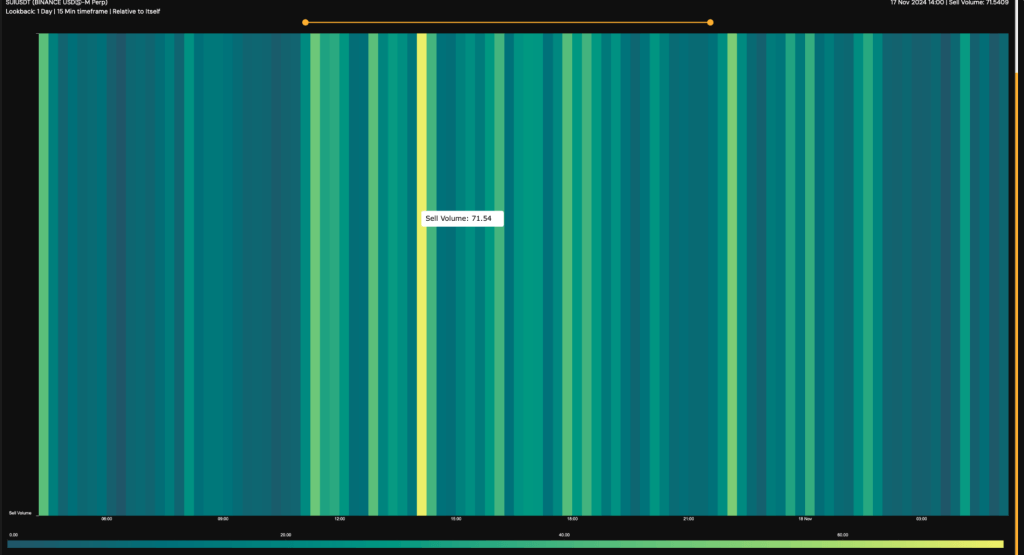Click the 'Sell Volume' row label
Image resolution: width=1024 pixels, height=555 pixels.
(20, 513)
